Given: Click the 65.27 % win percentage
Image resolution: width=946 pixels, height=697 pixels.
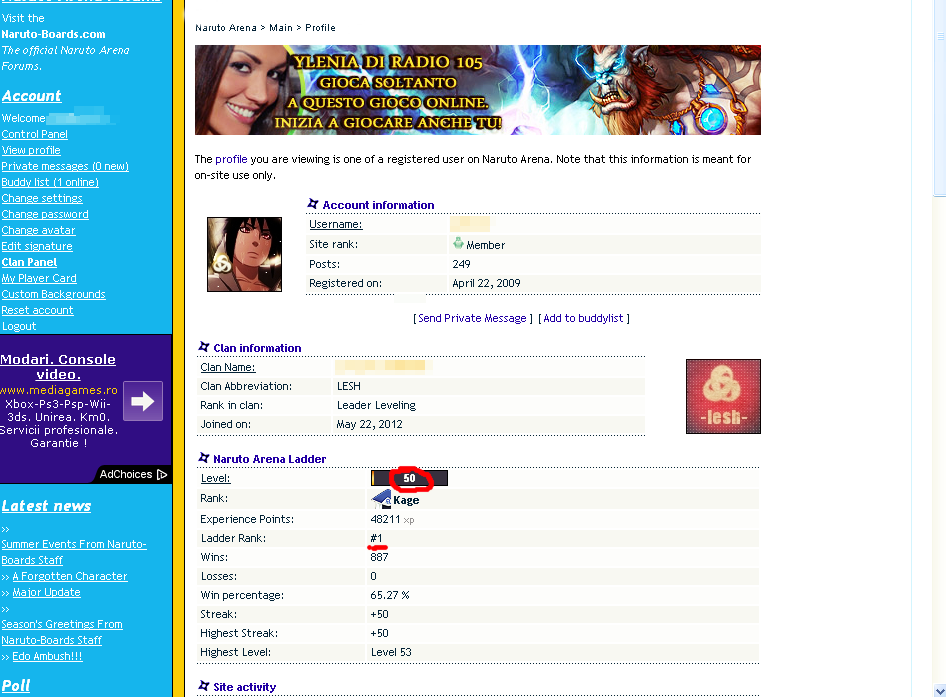Looking at the screenshot, I should point(390,595).
